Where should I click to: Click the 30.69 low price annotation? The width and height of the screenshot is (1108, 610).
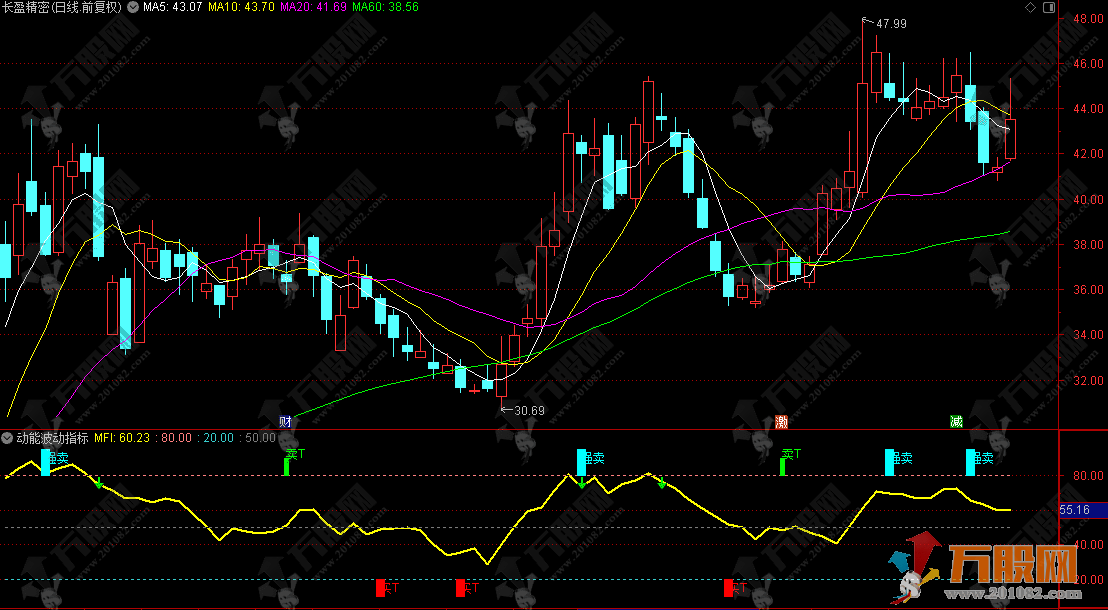pos(529,410)
